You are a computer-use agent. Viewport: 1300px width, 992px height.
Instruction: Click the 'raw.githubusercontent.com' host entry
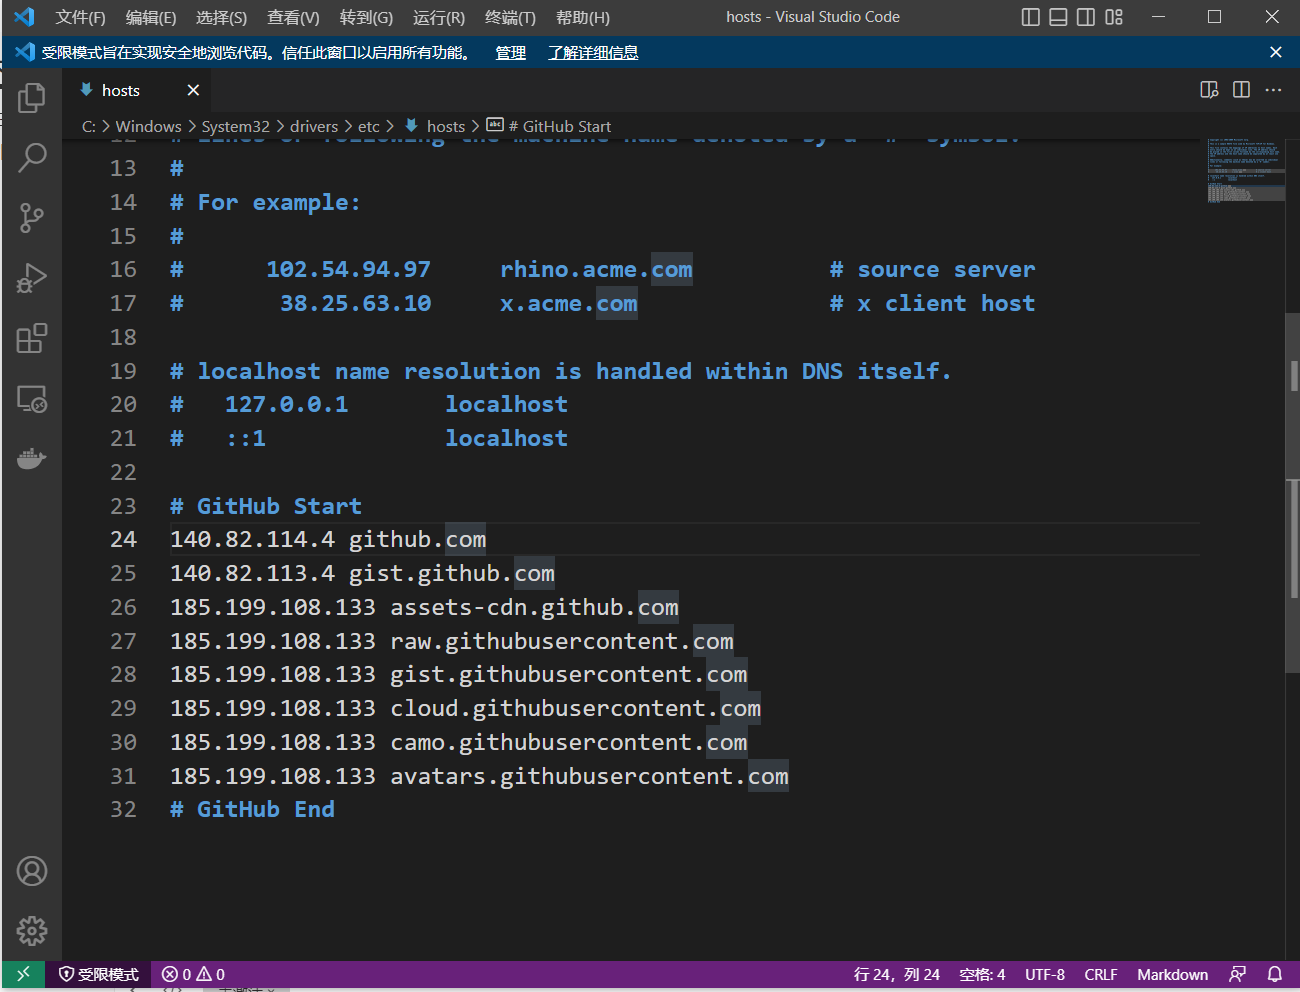[562, 641]
